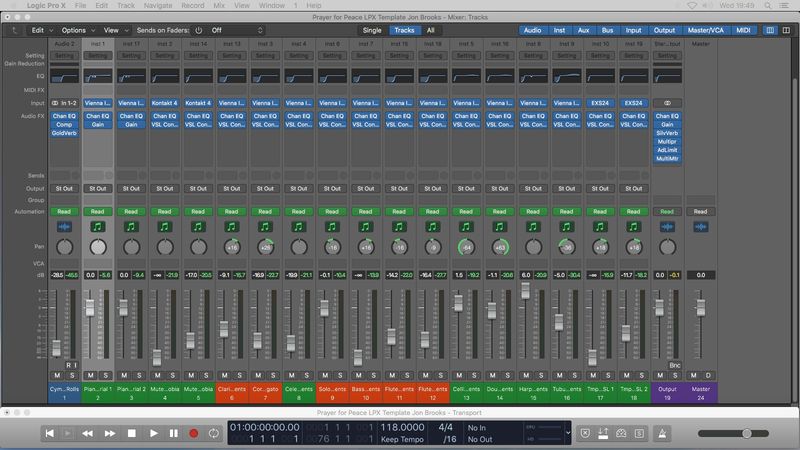Viewport: 800px width, 450px height.
Task: Click the Fast Forward transport button
Action: pos(110,433)
